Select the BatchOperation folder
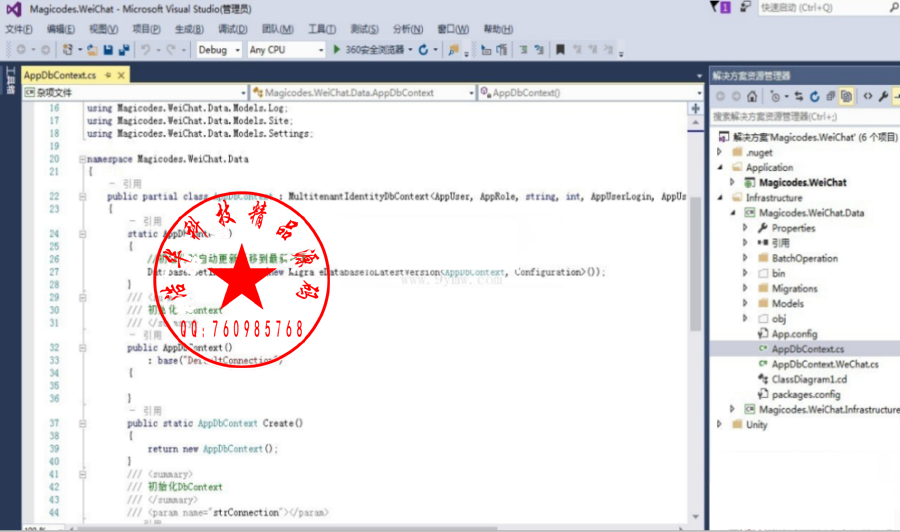Screen dimensions: 900x532 click(x=804, y=258)
